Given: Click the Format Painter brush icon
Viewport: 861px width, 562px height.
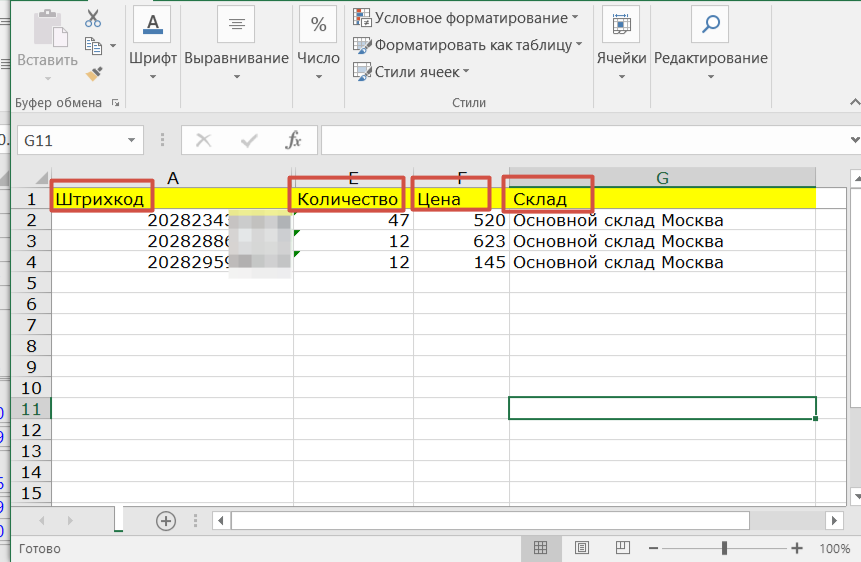Looking at the screenshot, I should pos(94,74).
